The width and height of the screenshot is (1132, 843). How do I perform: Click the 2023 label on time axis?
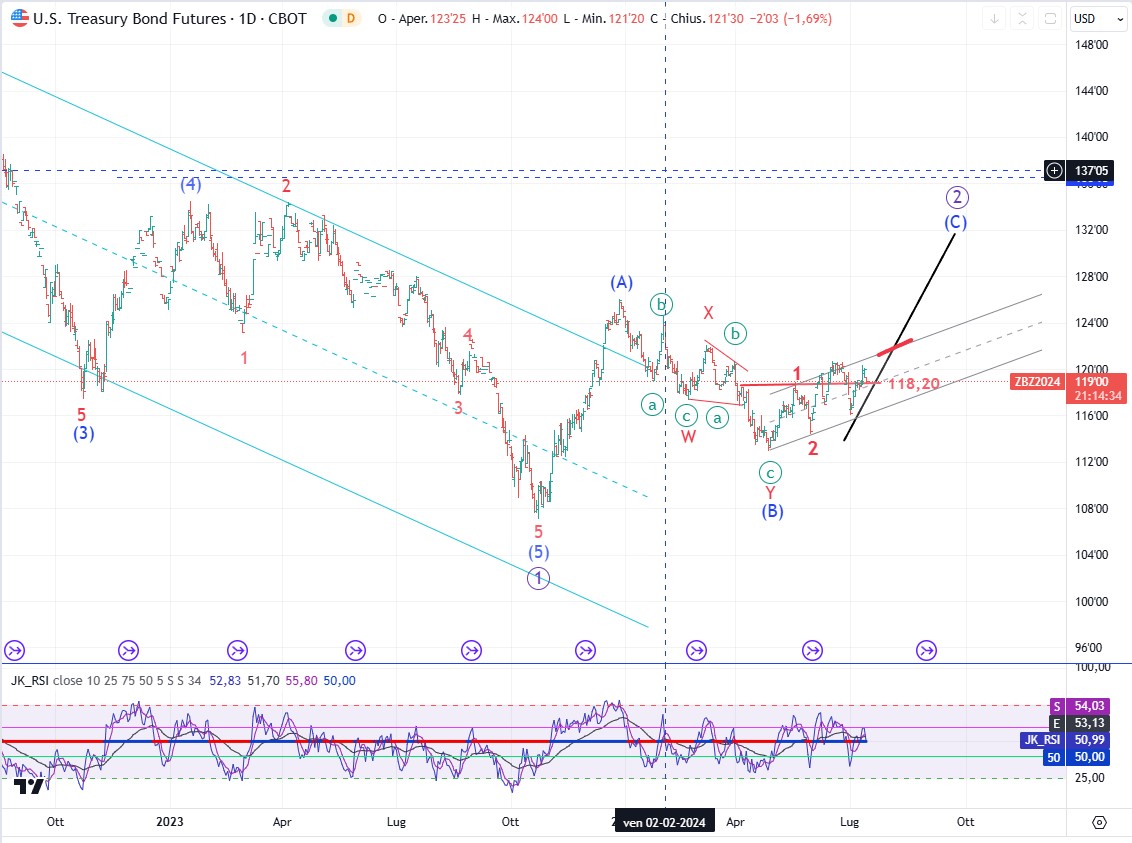pyautogui.click(x=170, y=821)
